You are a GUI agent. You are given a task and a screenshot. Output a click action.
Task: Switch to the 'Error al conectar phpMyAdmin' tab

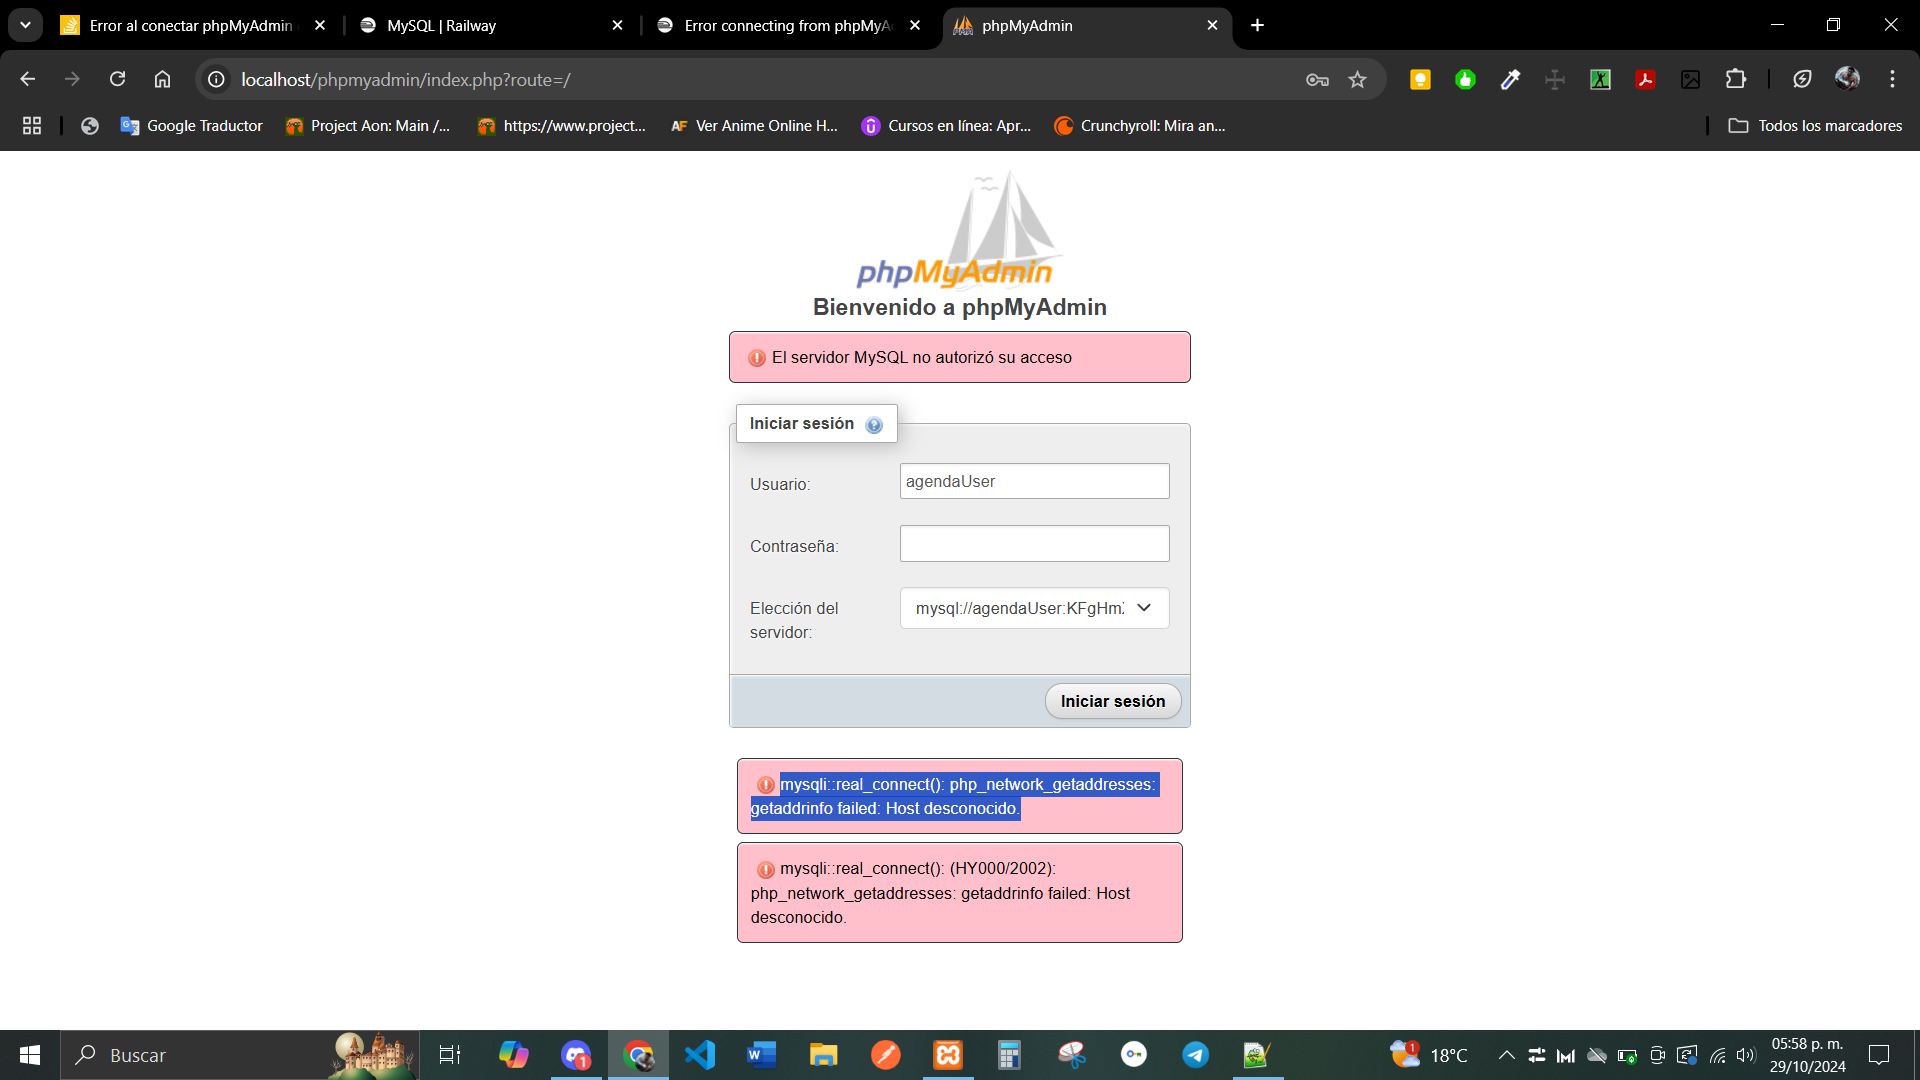tap(190, 26)
